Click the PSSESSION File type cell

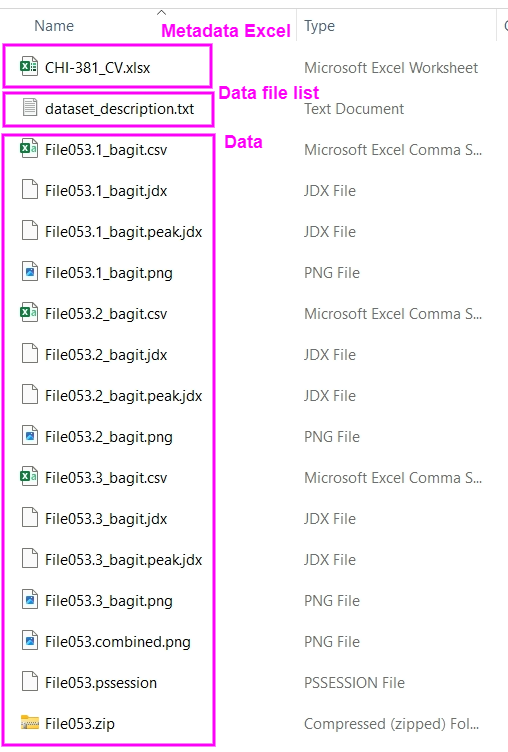coord(354,683)
